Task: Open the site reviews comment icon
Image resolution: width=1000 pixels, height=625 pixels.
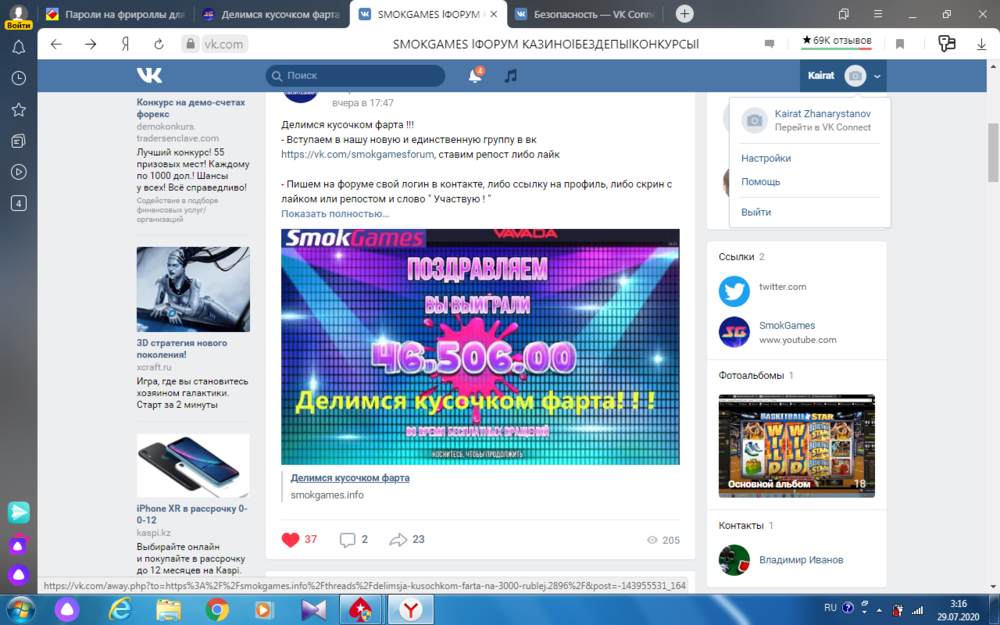Action: pyautogui.click(x=769, y=44)
